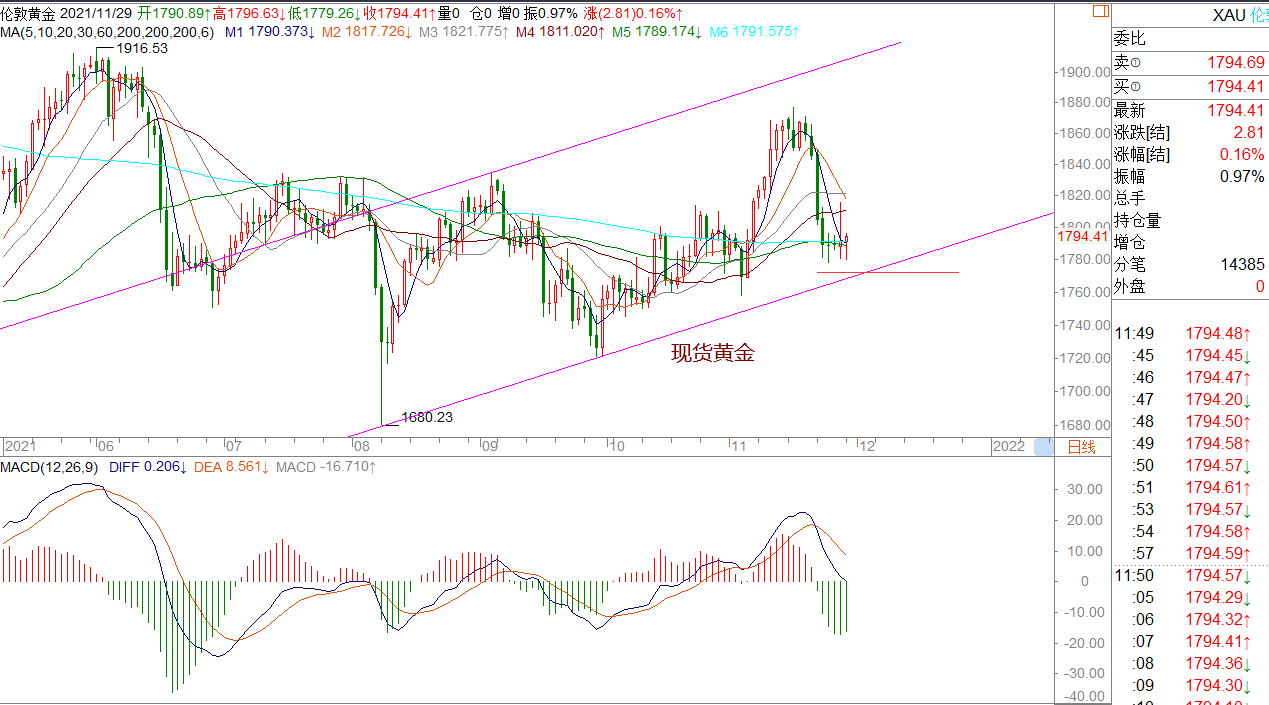This screenshot has height=705, width=1269.
Task: Select the 11:49 tick row 1794.48
Action: click(1190, 333)
